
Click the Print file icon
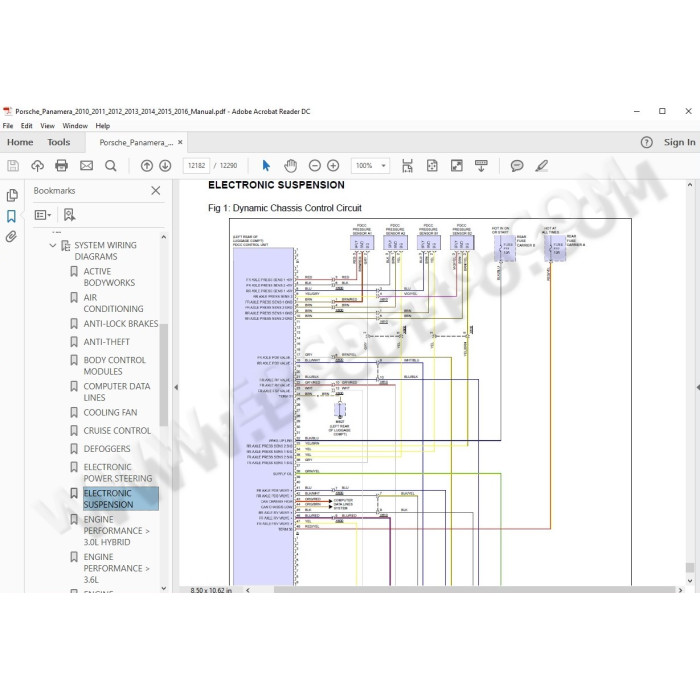[x=61, y=166]
